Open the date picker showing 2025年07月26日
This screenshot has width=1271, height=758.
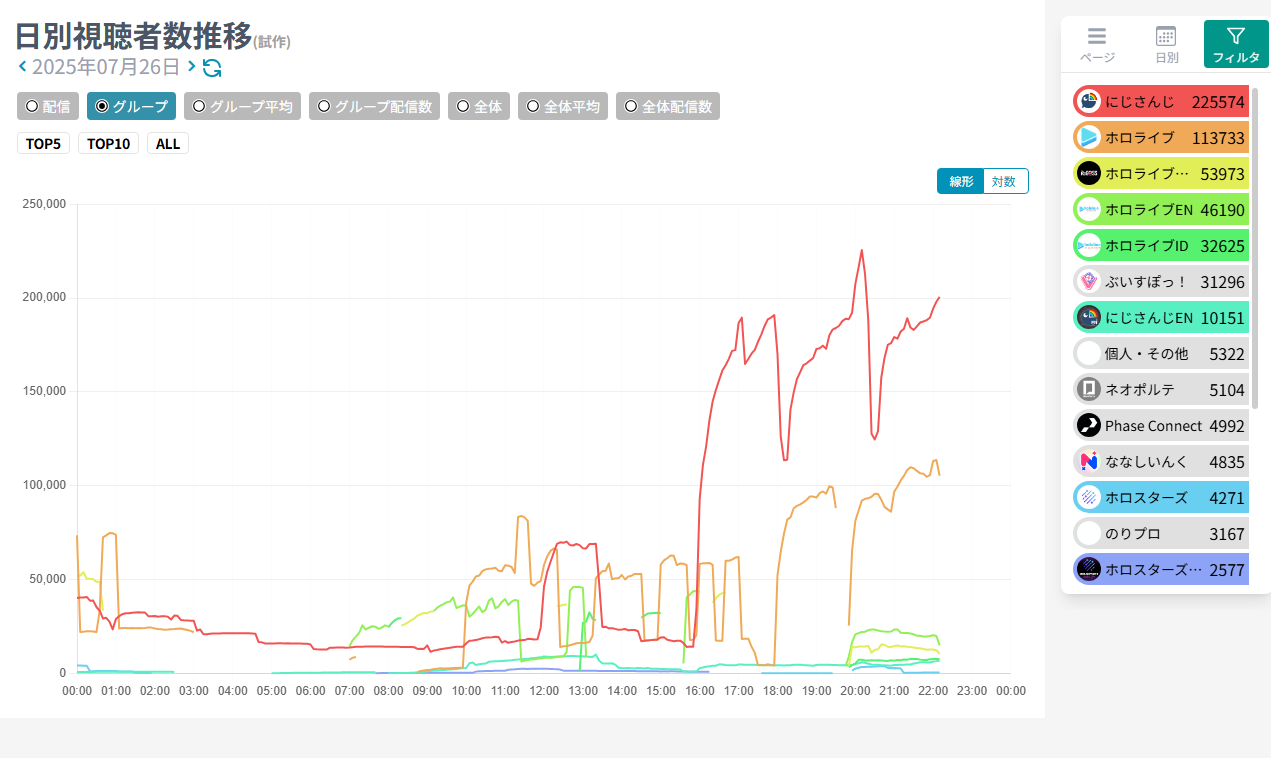(x=106, y=68)
